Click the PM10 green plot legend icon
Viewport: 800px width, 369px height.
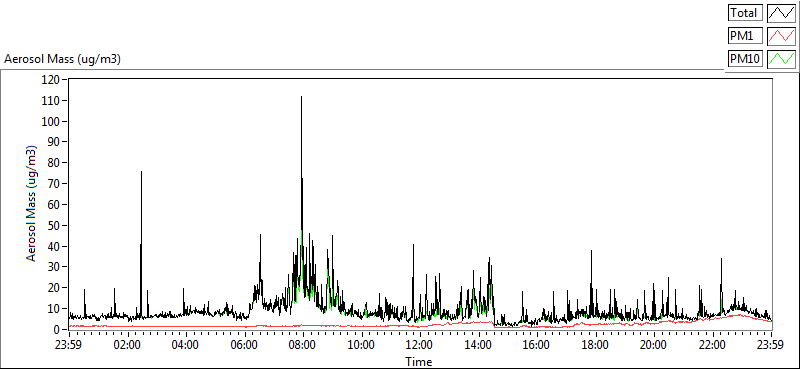[x=782, y=59]
